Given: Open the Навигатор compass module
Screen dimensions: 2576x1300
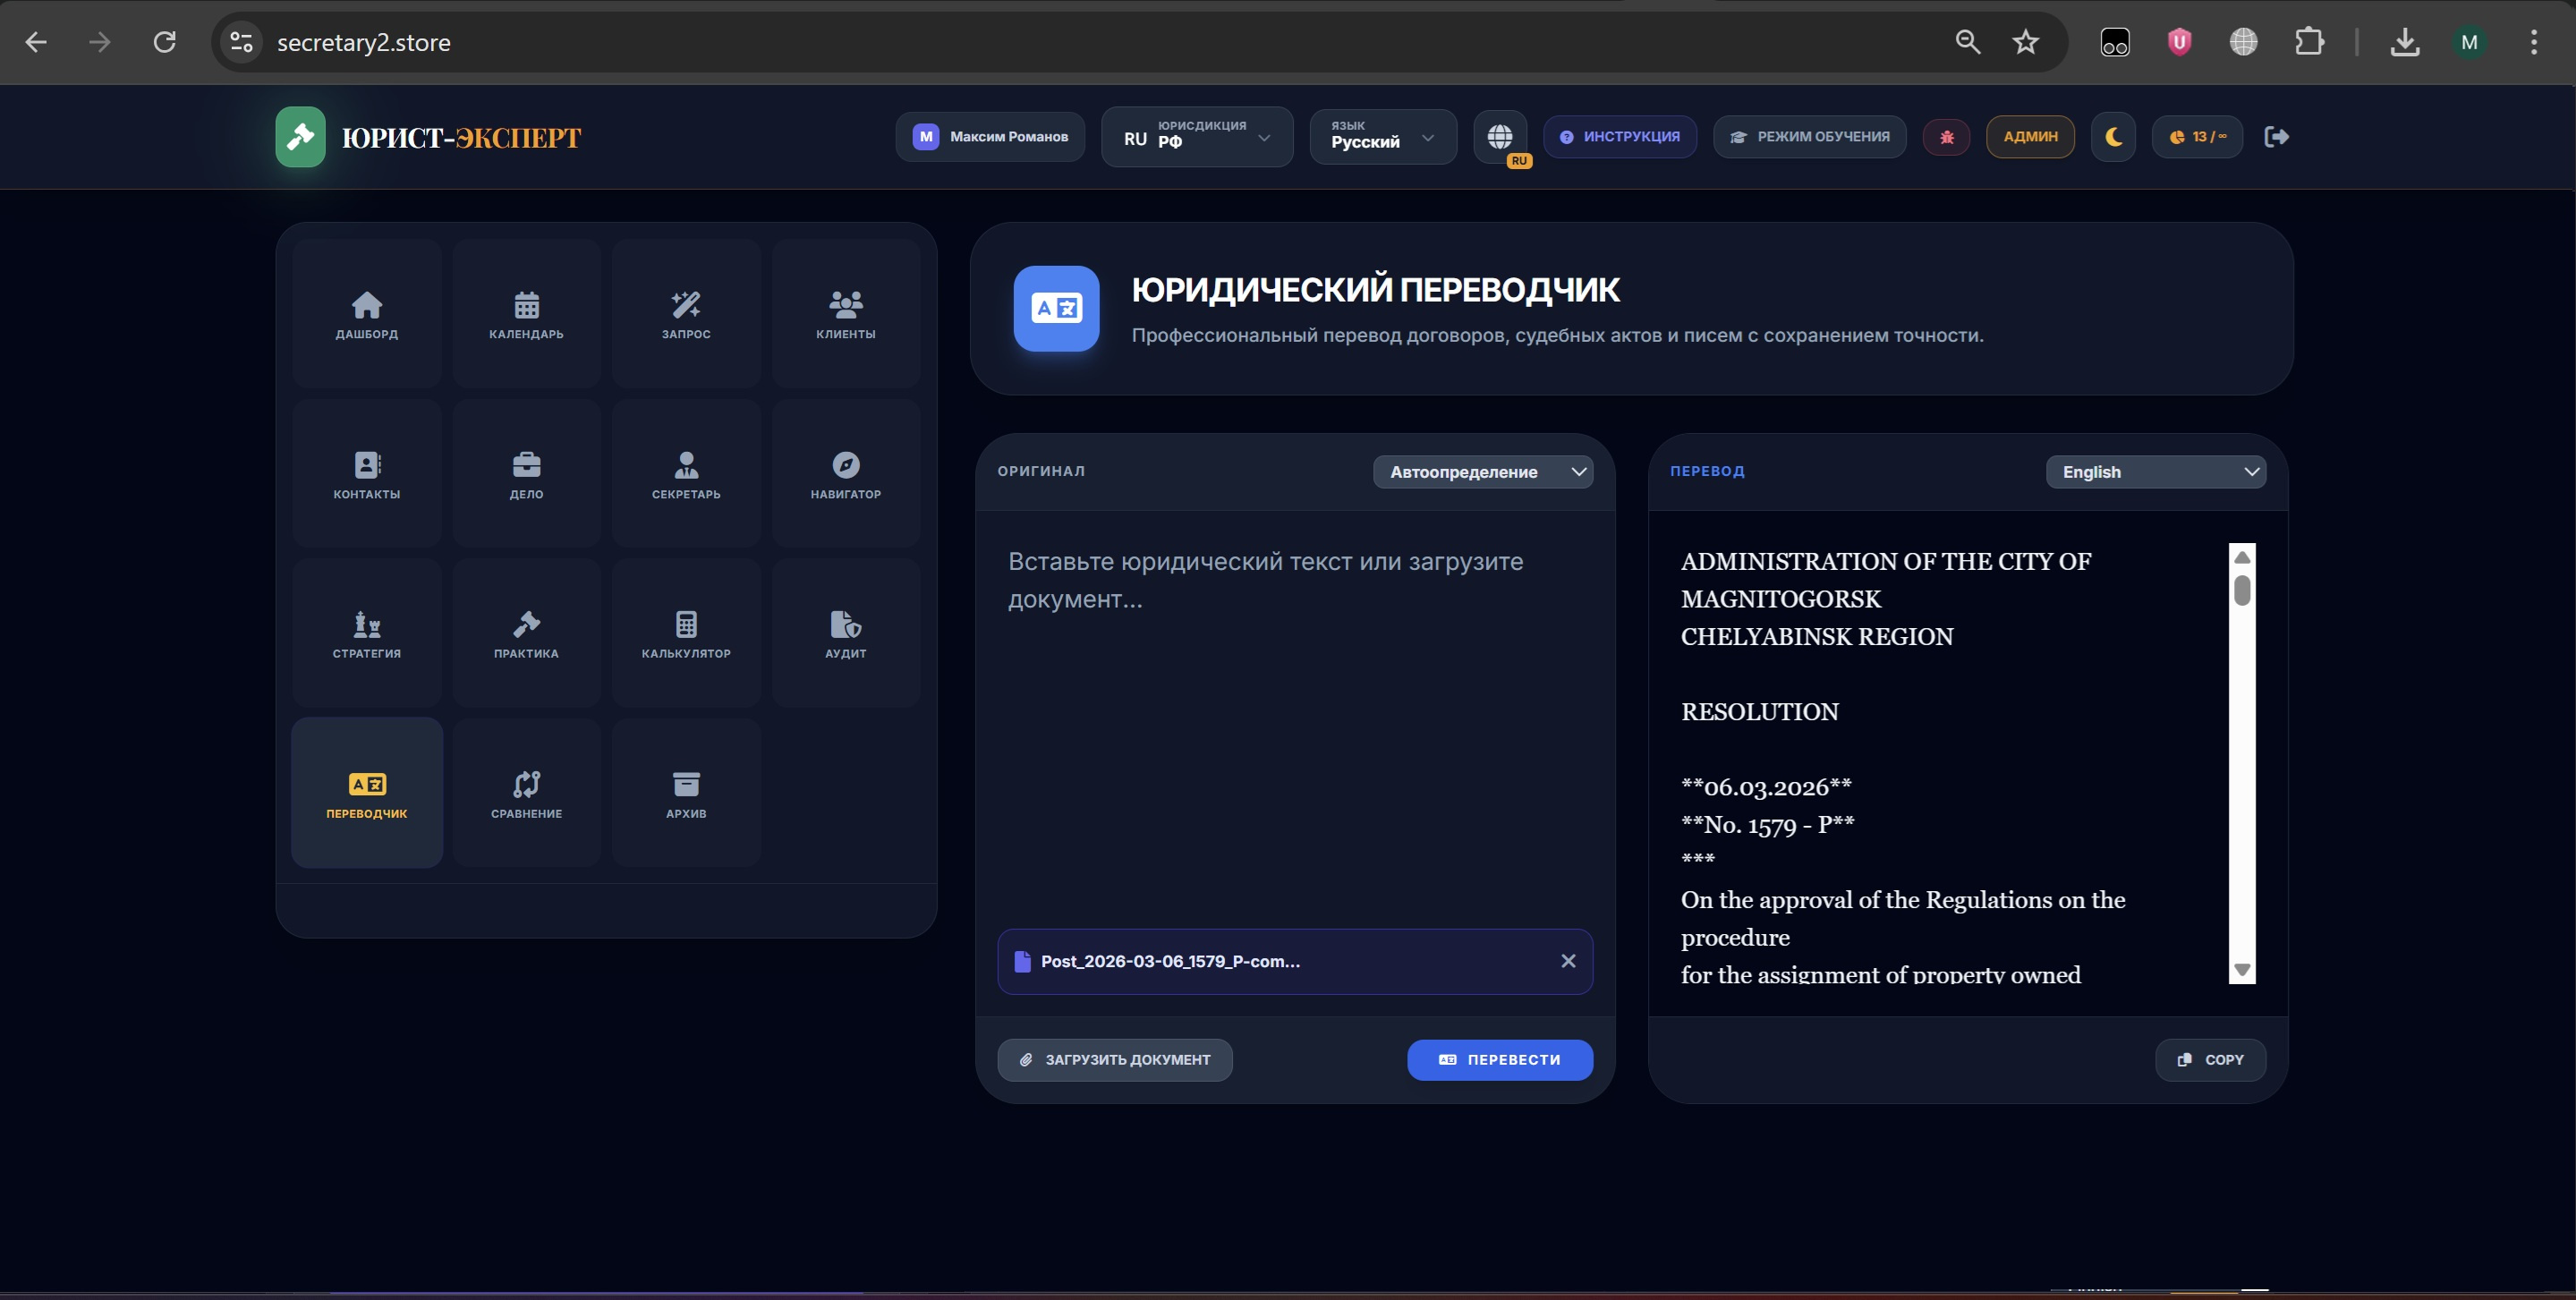Looking at the screenshot, I should 845,474.
